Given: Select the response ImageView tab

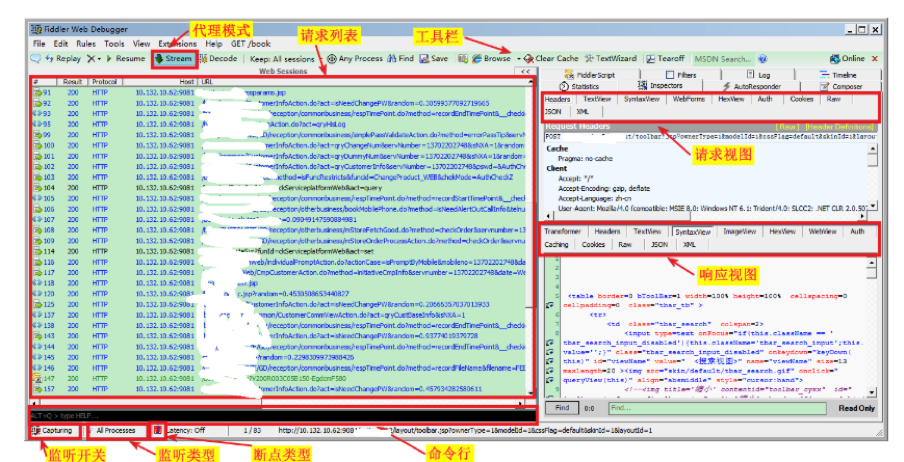Looking at the screenshot, I should [x=740, y=231].
